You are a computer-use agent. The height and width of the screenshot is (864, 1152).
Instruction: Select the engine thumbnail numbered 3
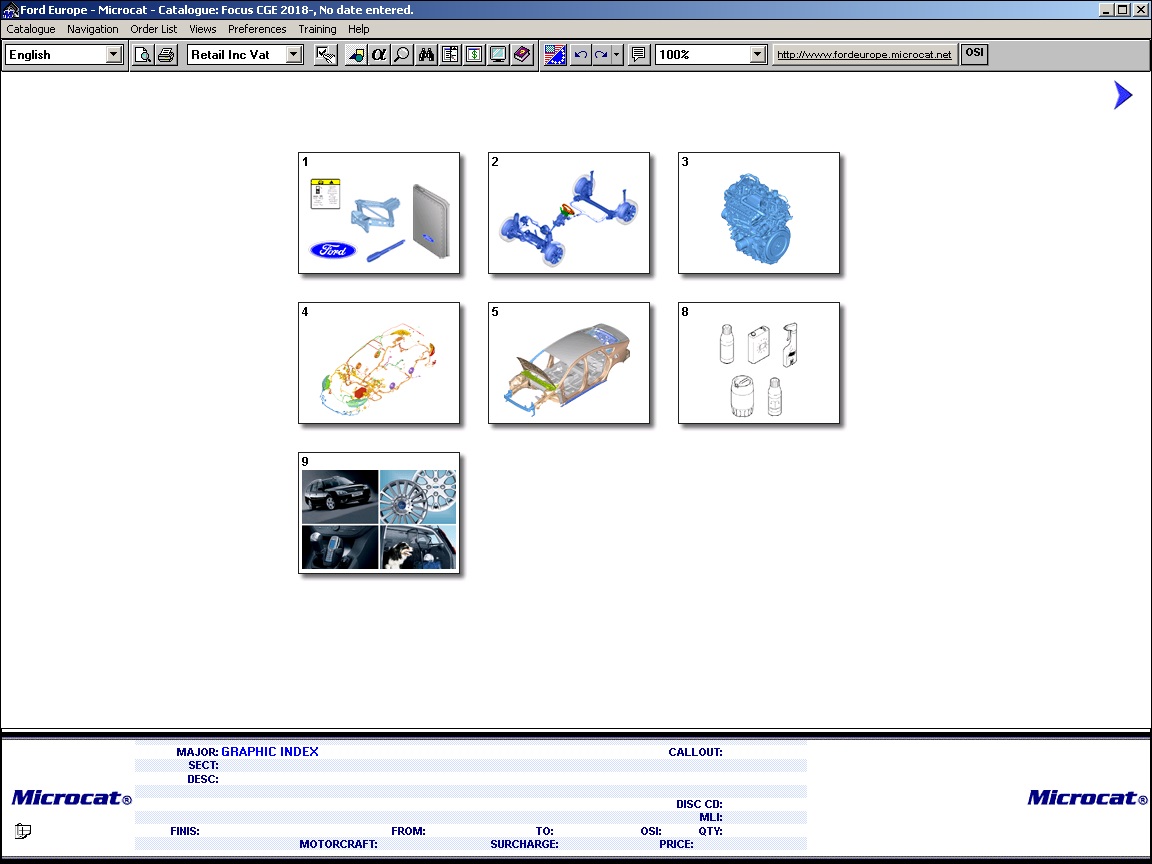tap(758, 213)
